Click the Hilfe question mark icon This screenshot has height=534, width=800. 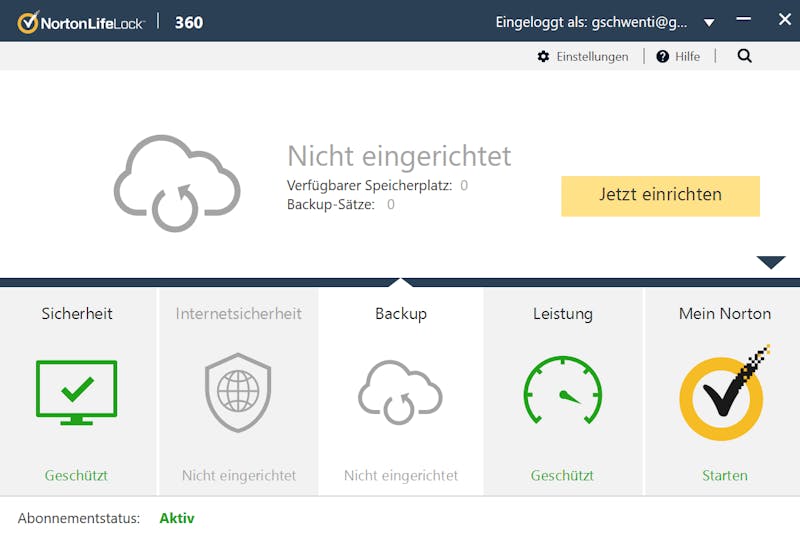pyautogui.click(x=662, y=57)
